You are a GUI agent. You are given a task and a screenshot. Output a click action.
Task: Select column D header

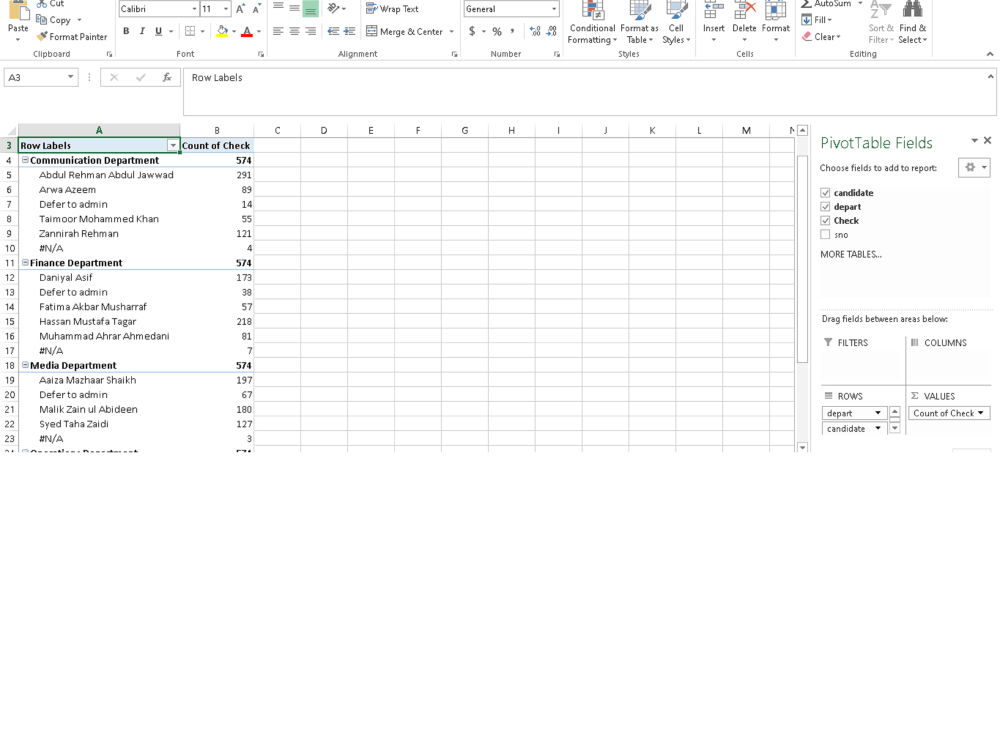[324, 131]
